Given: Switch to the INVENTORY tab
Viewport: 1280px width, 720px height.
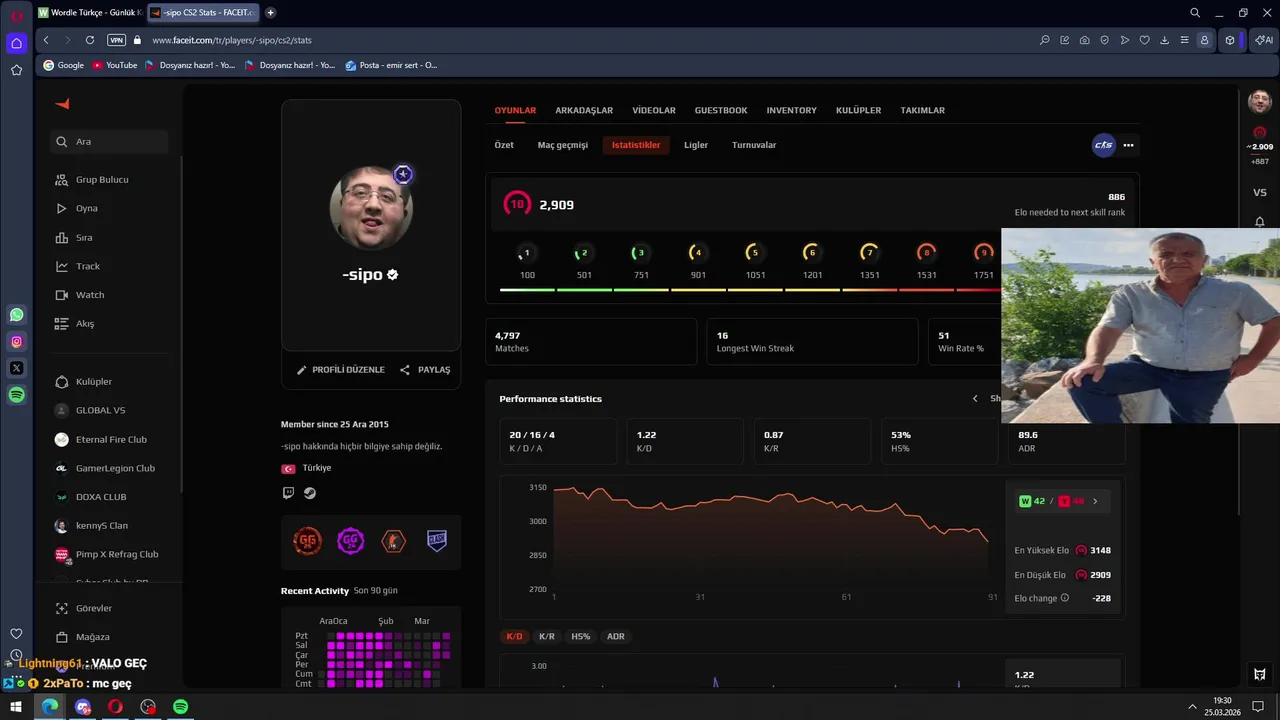Looking at the screenshot, I should (791, 110).
